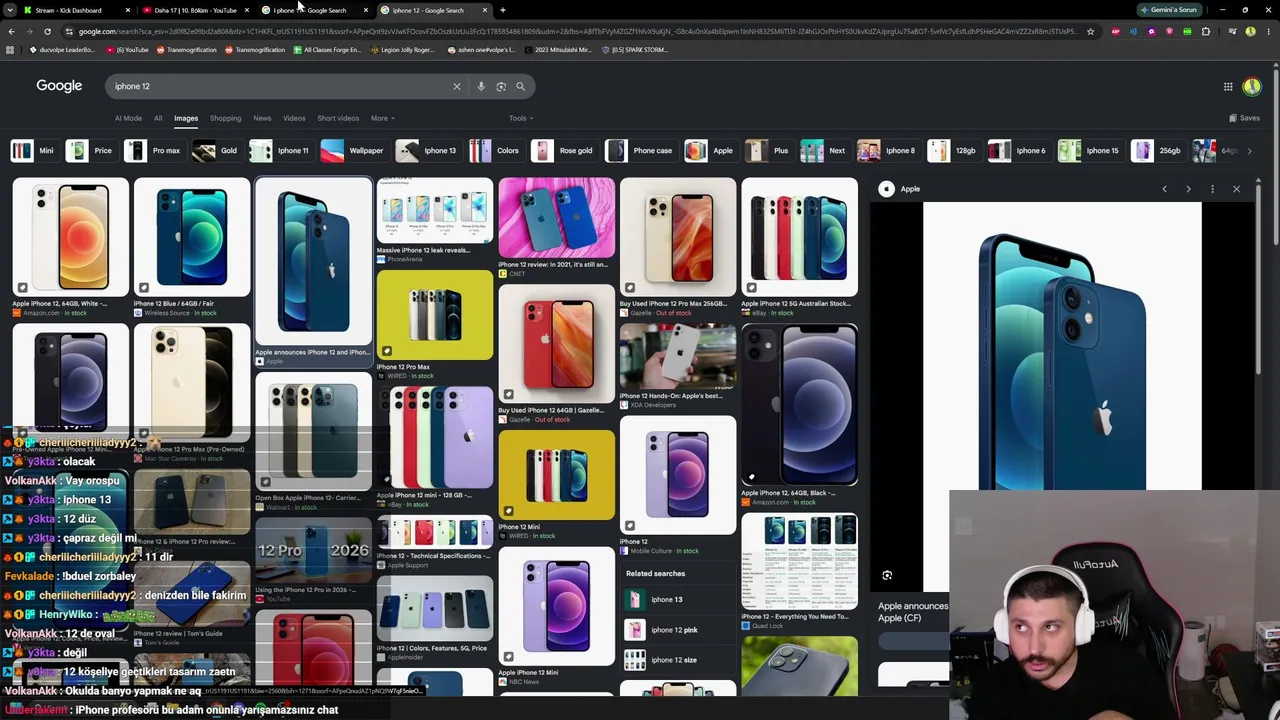Switch to the Videos tab
This screenshot has width=1280, height=720.
point(294,118)
